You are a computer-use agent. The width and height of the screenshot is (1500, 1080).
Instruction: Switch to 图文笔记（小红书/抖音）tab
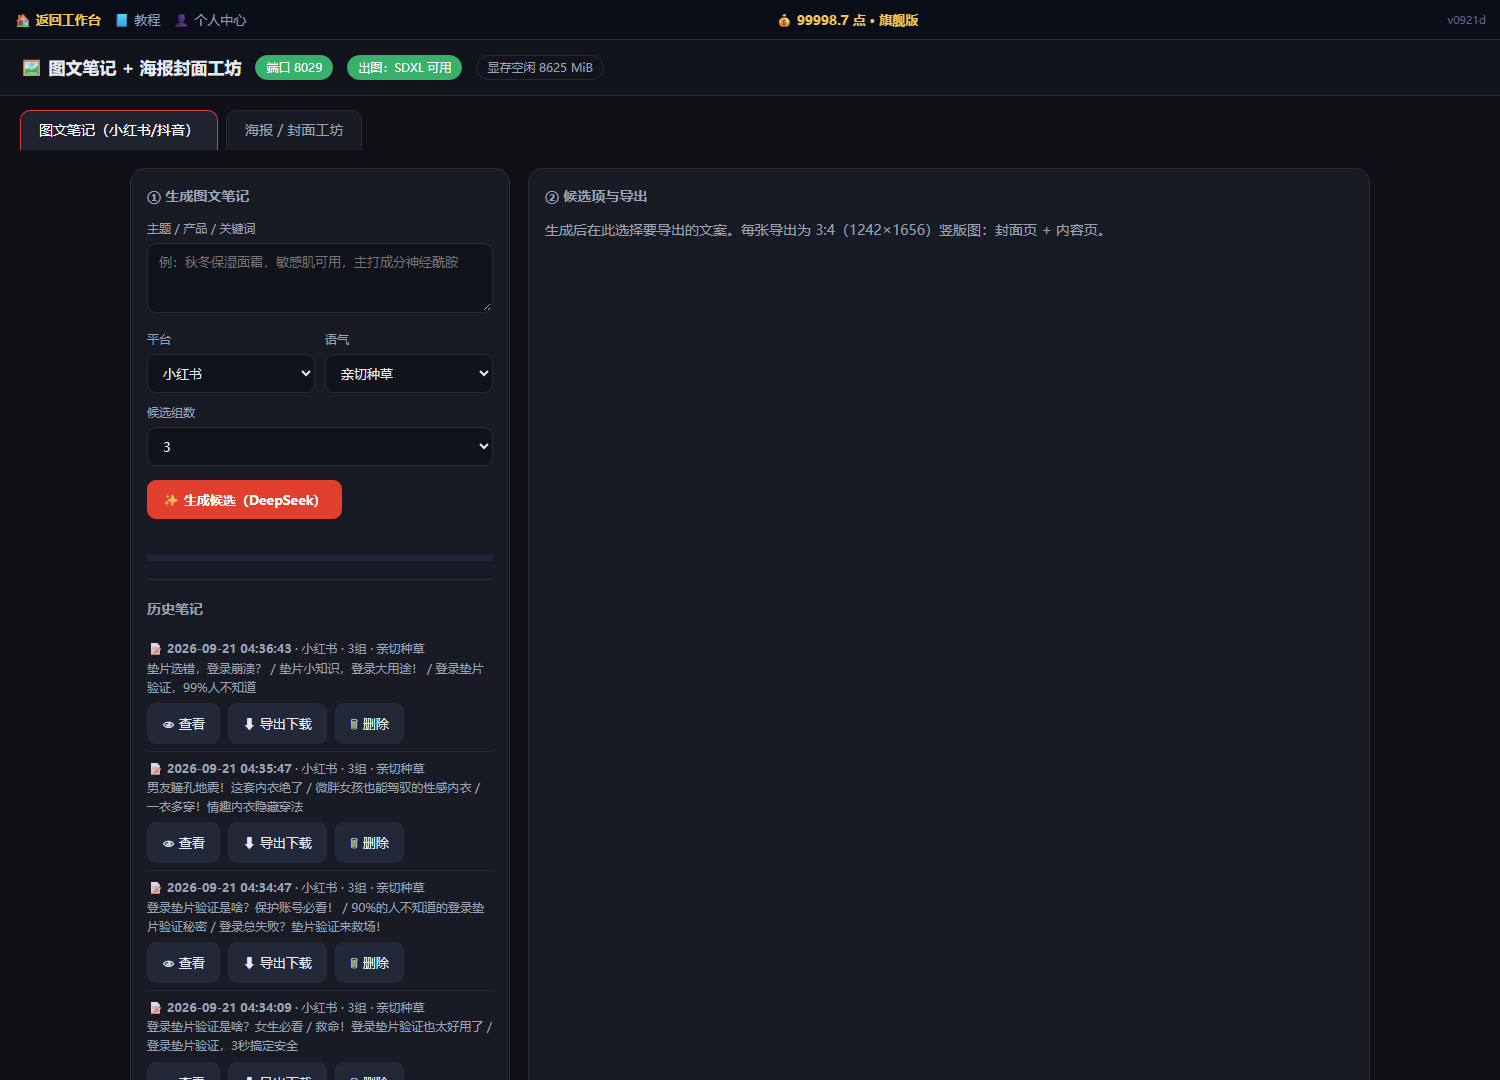[x=119, y=130]
